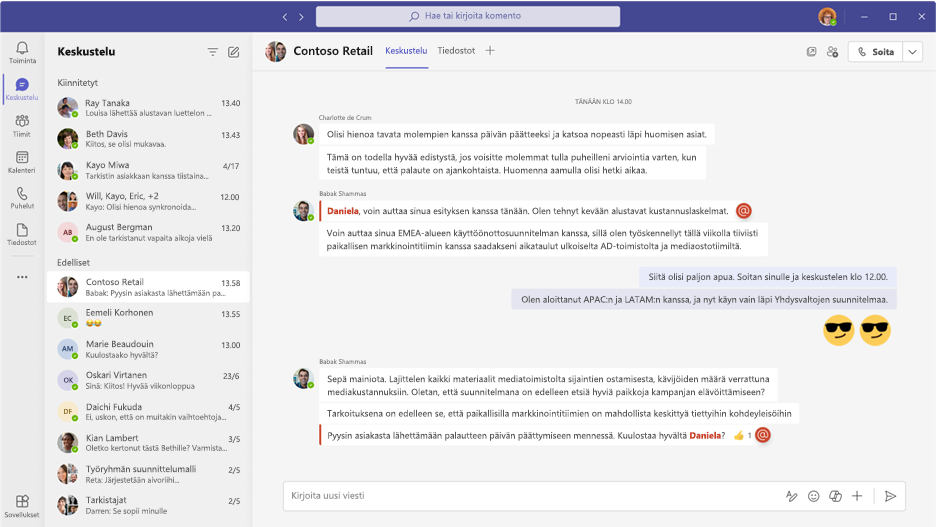This screenshot has width=936, height=527.
Task: Open the Sovellukset apps icon
Action: [x=22, y=506]
